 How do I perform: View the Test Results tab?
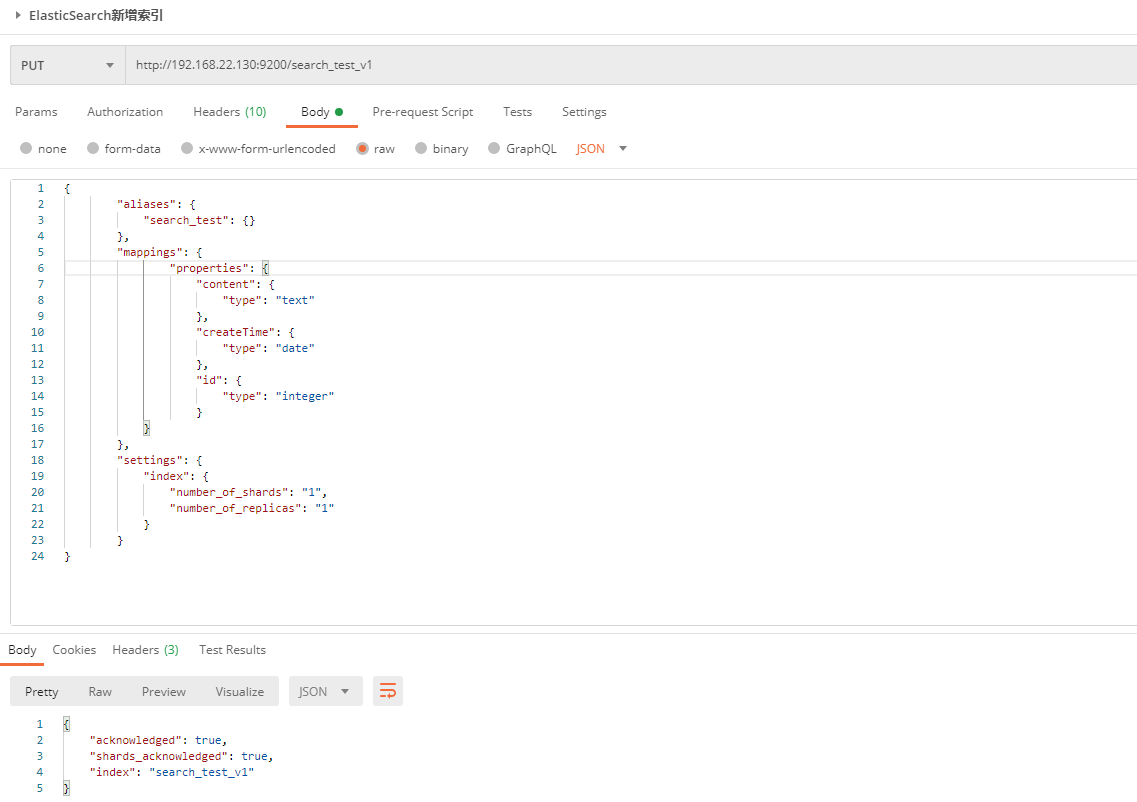pos(232,650)
